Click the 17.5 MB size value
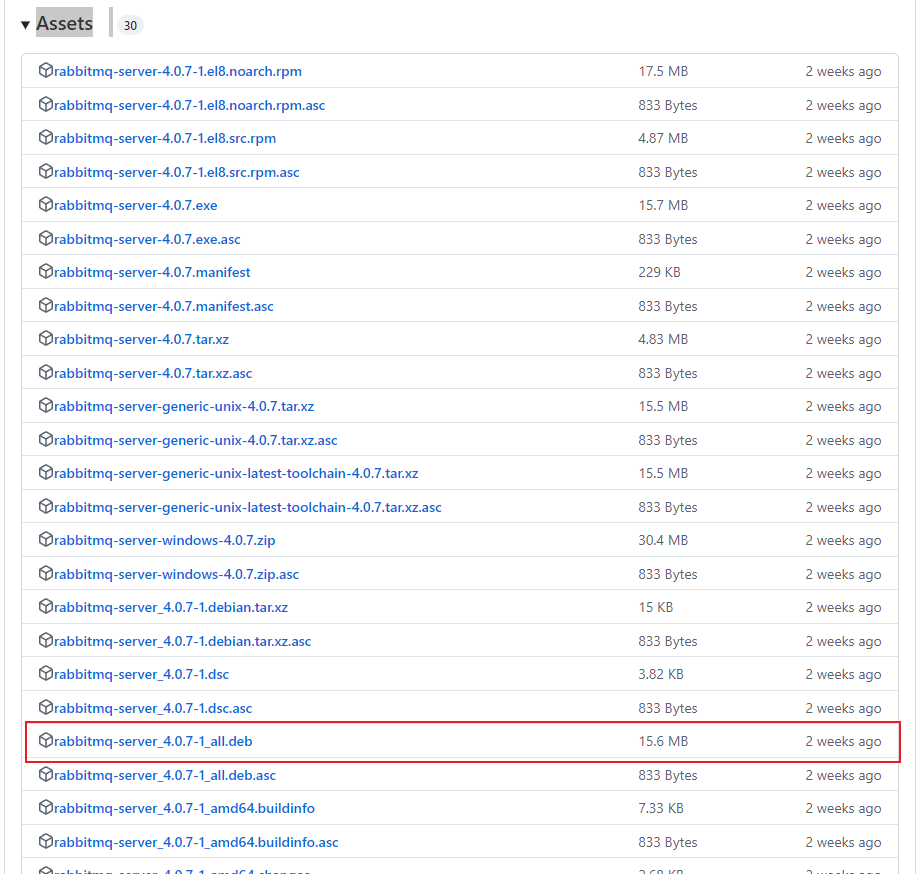The image size is (918, 874). [x=663, y=71]
